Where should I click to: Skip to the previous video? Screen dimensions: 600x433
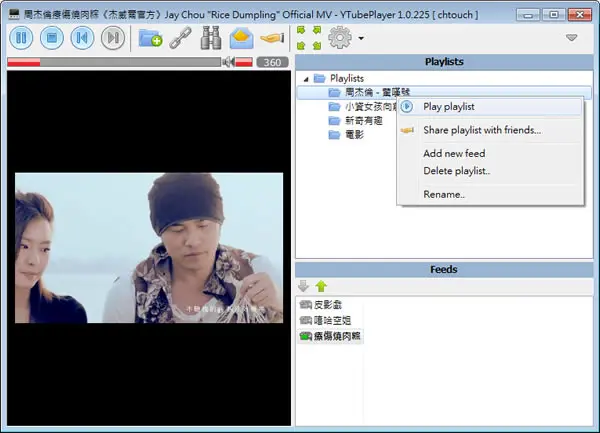(x=82, y=38)
